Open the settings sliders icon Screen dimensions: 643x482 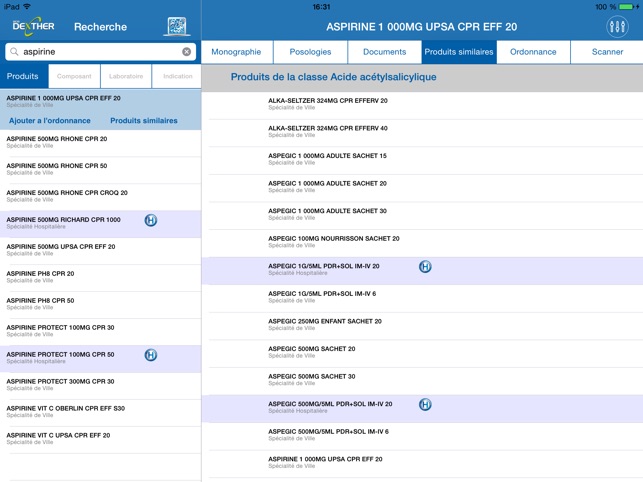[617, 27]
